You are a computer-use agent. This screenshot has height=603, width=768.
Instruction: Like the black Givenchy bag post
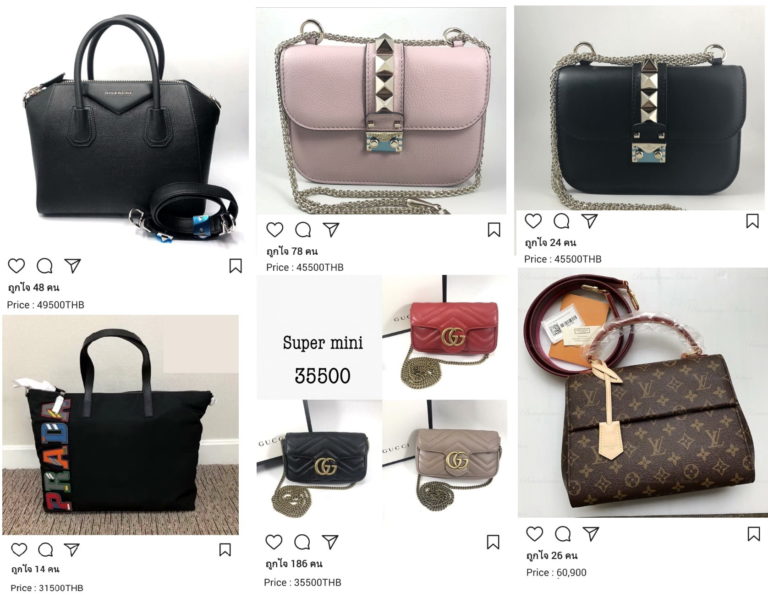[16, 266]
